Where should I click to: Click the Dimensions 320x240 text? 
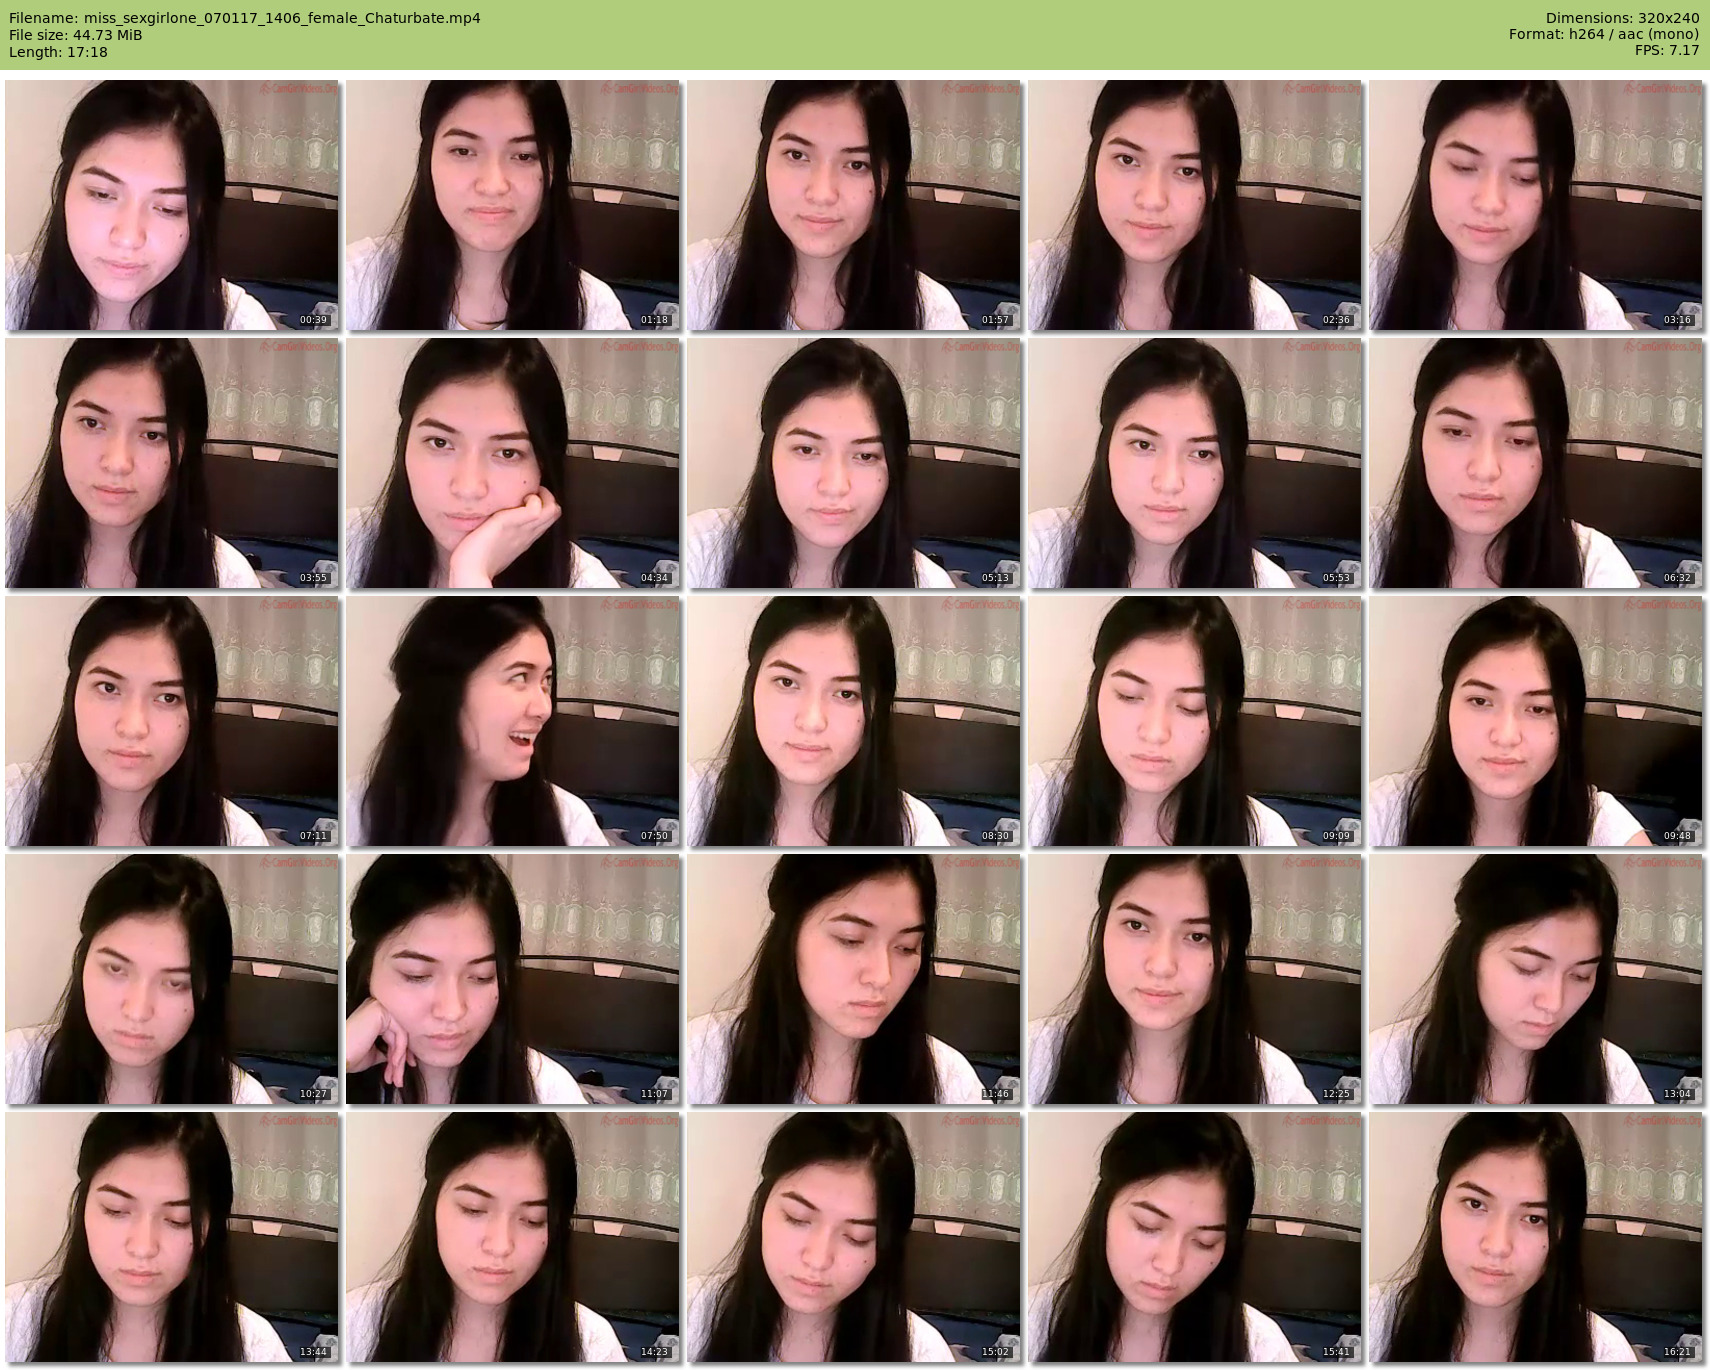click(x=1622, y=18)
